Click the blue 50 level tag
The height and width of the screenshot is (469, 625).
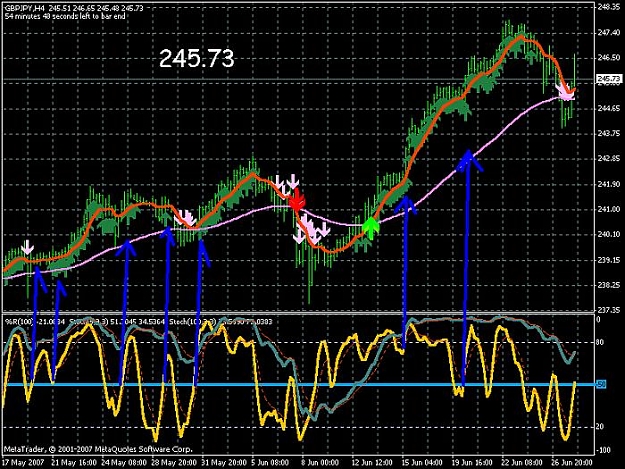601,385
